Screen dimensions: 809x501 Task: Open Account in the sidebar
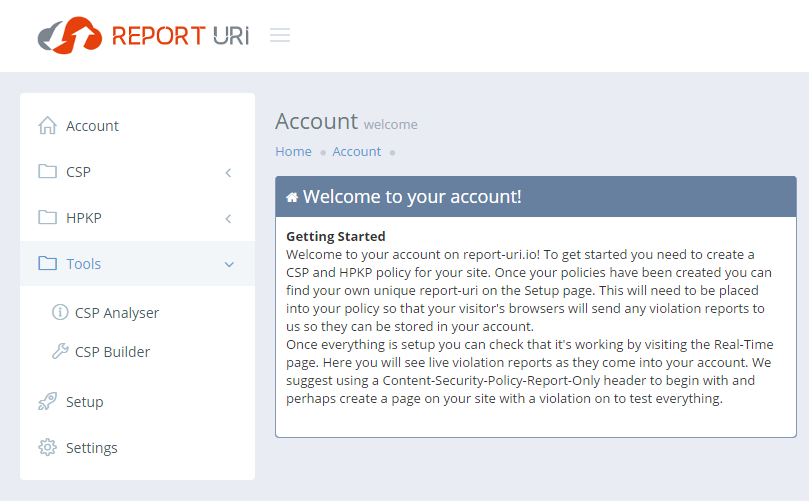(137, 125)
